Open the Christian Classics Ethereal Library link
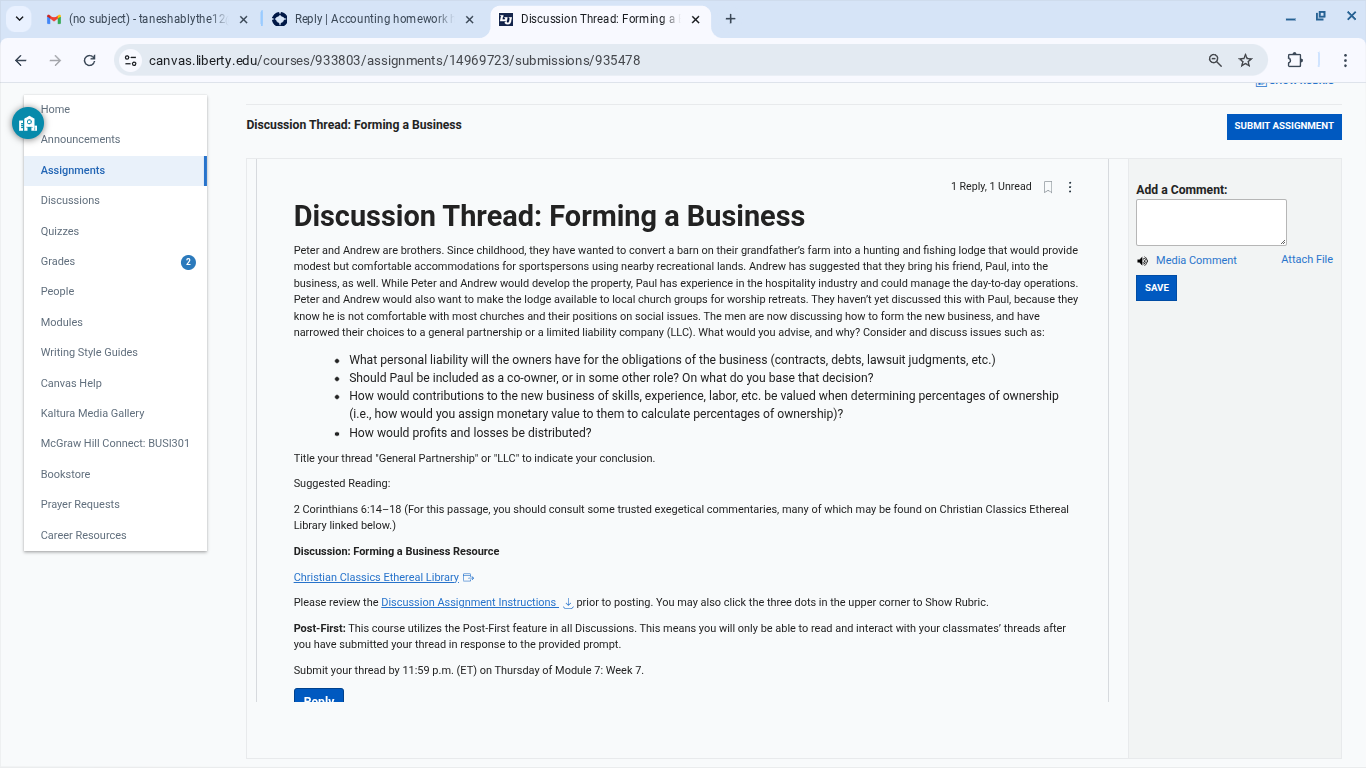The width and height of the screenshot is (1366, 768). (x=376, y=577)
